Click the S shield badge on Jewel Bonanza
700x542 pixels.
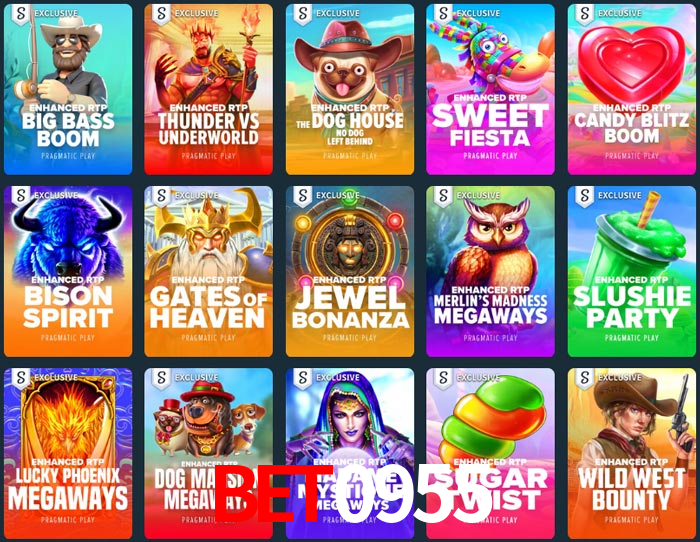303,196
